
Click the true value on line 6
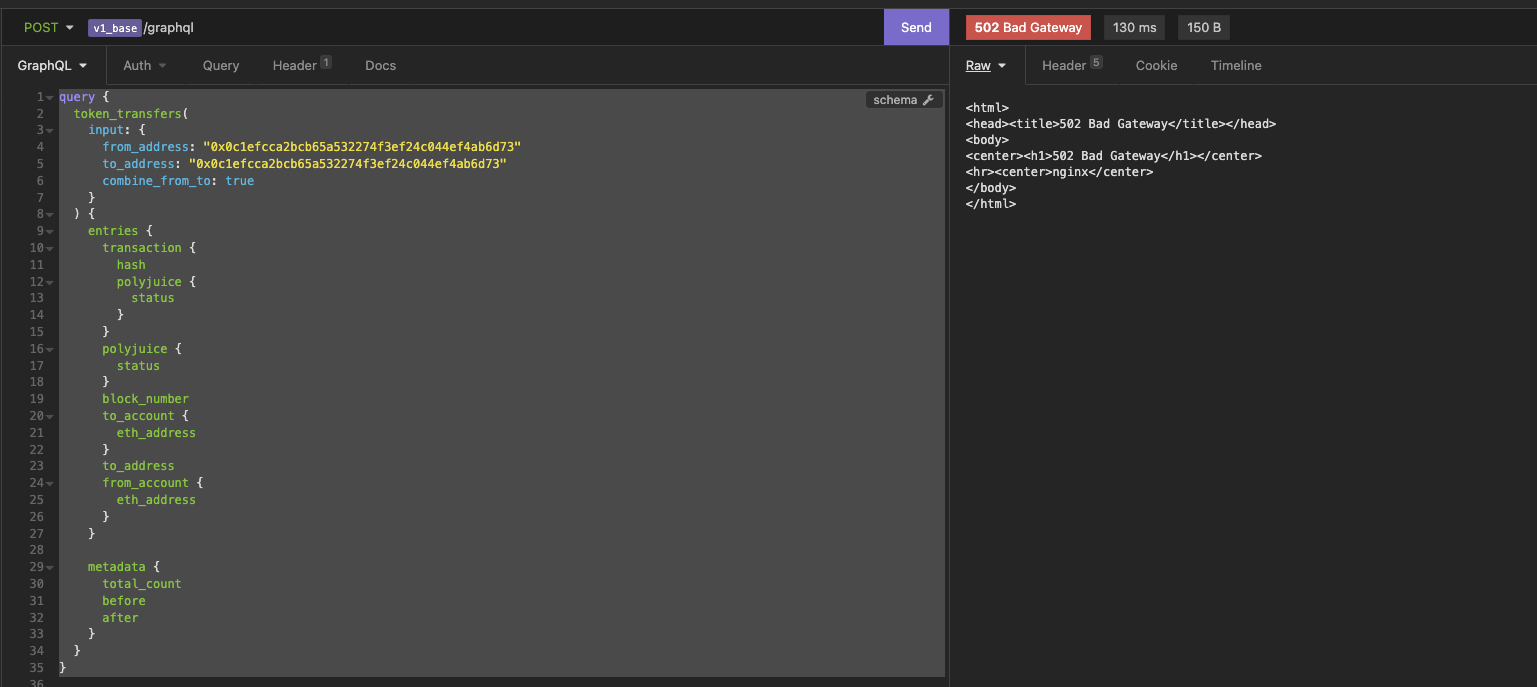[240, 181]
